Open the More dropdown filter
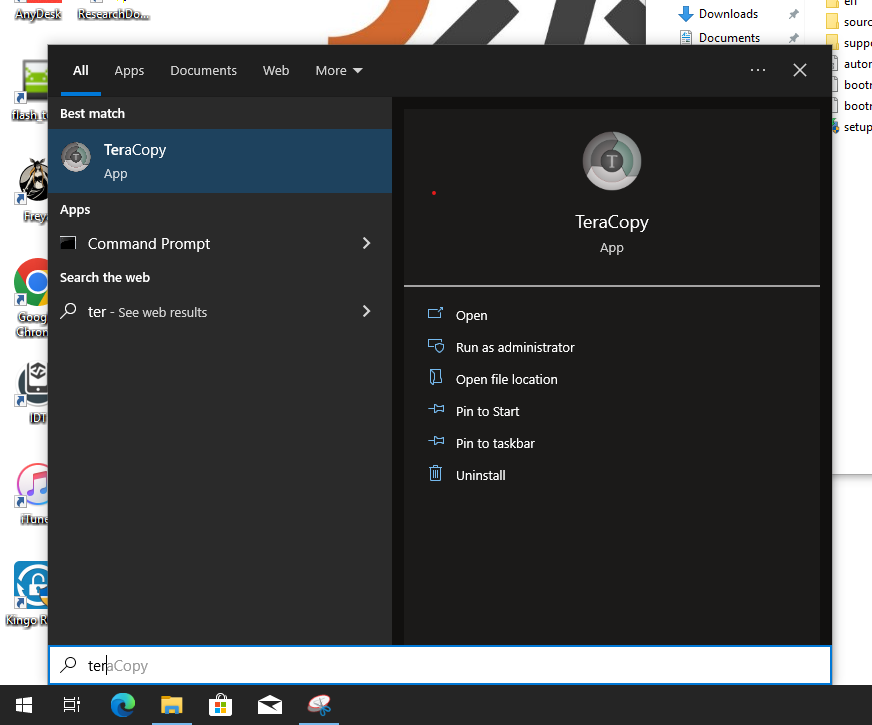The width and height of the screenshot is (872, 725). [339, 71]
